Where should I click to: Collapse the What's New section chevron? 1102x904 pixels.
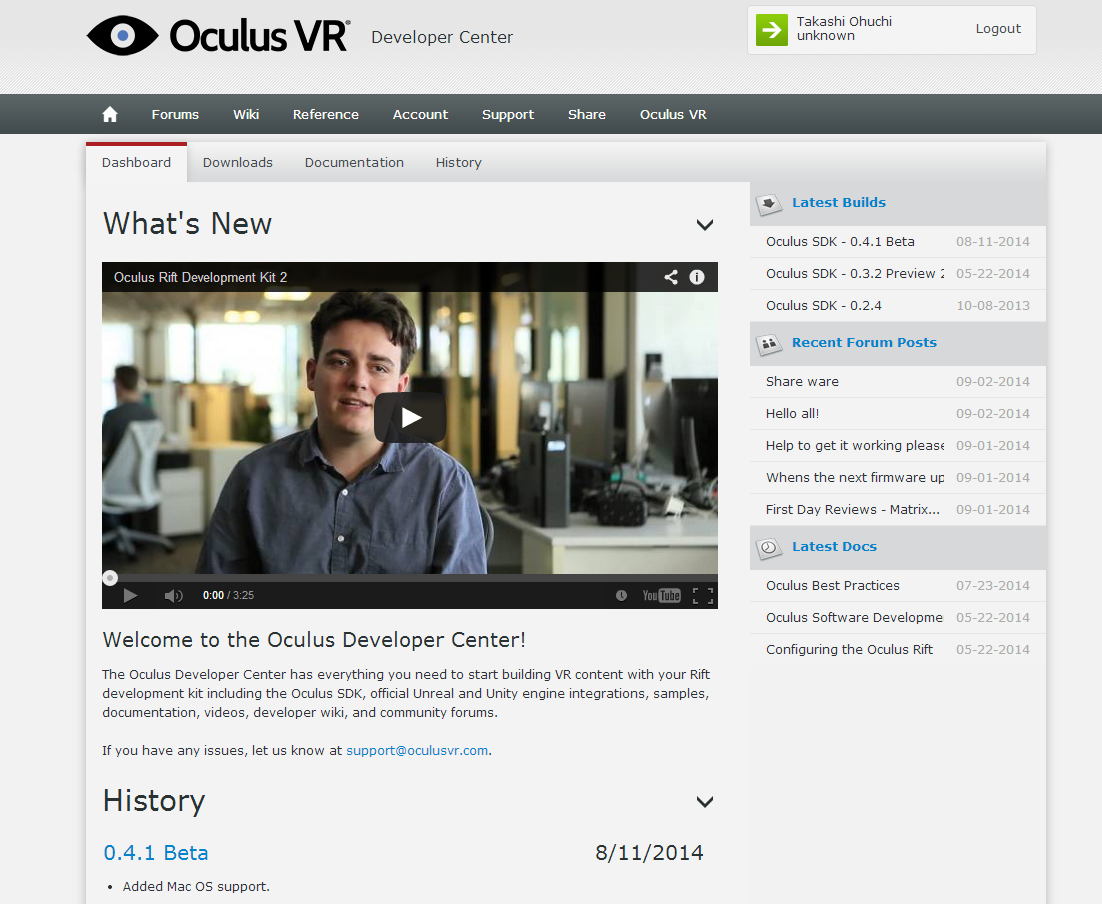pyautogui.click(x=705, y=225)
